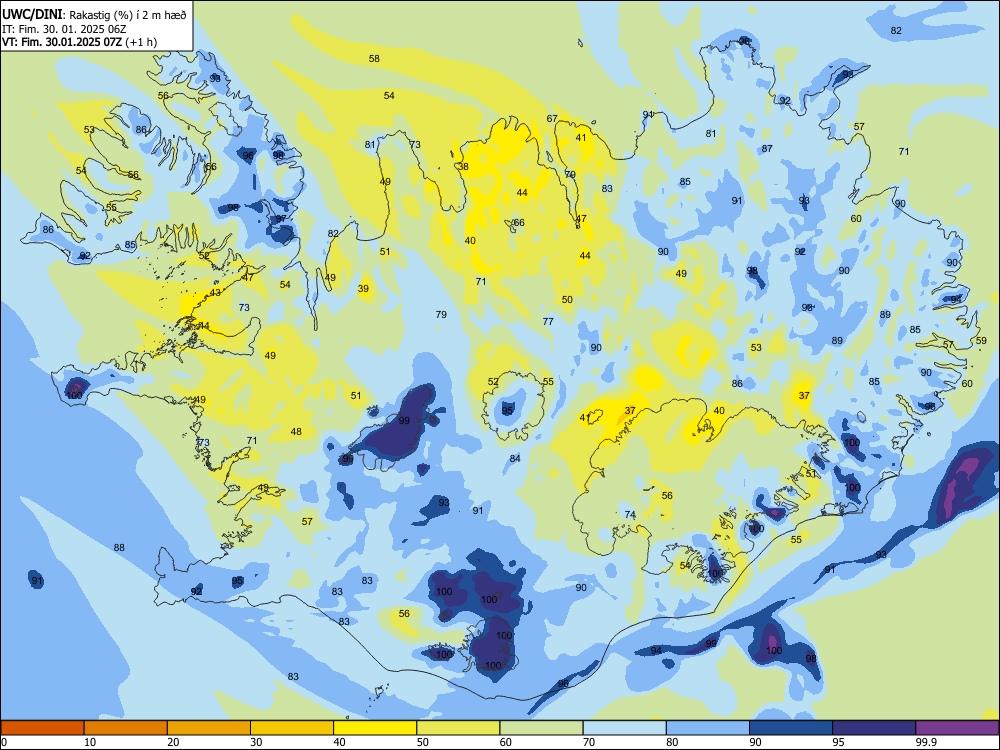This screenshot has height=750, width=1000.
Task: Click the legend scale label '10'
Action: pyautogui.click(x=90, y=742)
